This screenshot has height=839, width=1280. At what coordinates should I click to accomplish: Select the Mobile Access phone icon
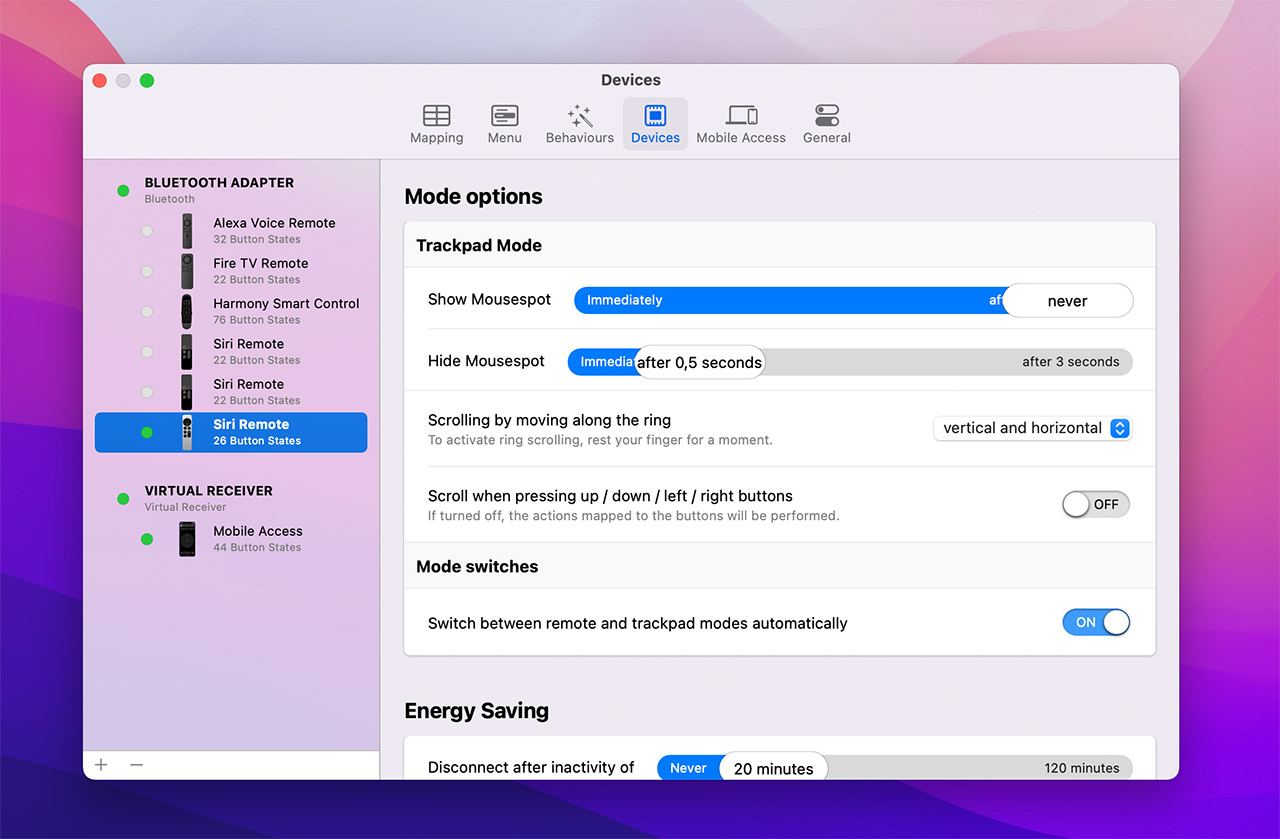[187, 539]
